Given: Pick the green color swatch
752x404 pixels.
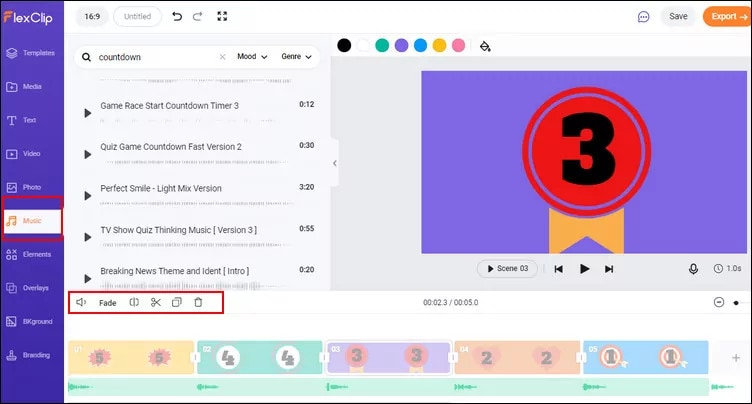Looking at the screenshot, I should (x=382, y=46).
